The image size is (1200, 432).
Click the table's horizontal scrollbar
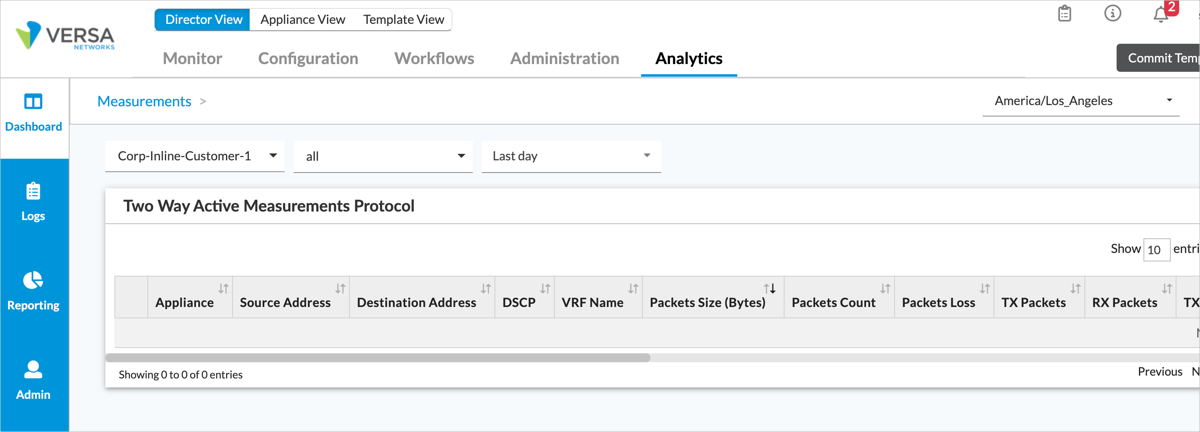coord(378,357)
